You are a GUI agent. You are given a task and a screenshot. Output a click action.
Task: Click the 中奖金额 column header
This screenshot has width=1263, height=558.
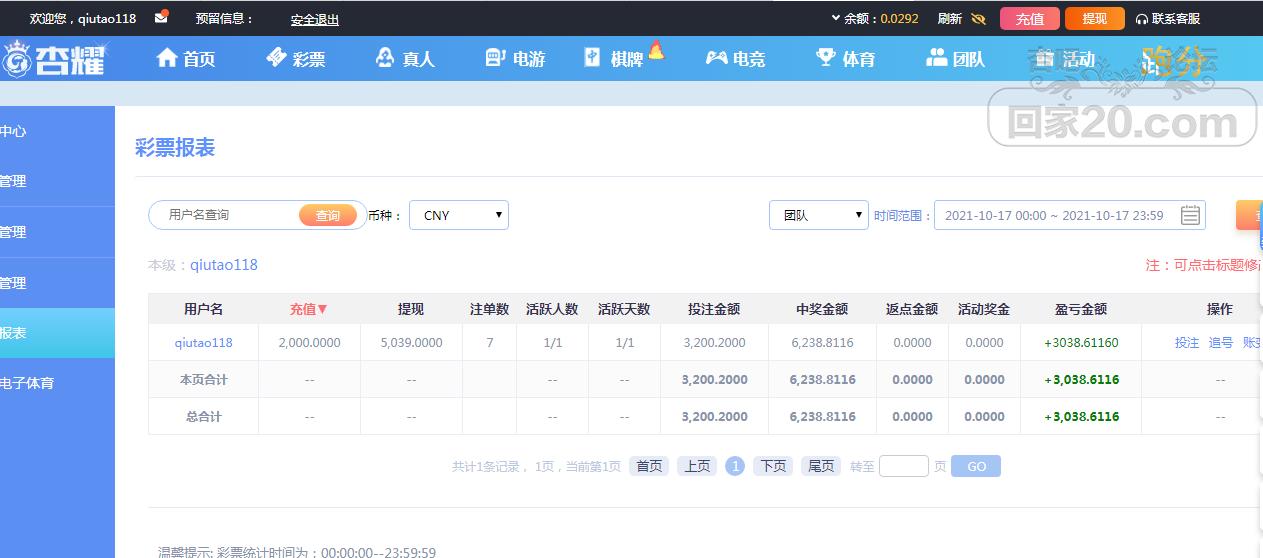point(822,309)
